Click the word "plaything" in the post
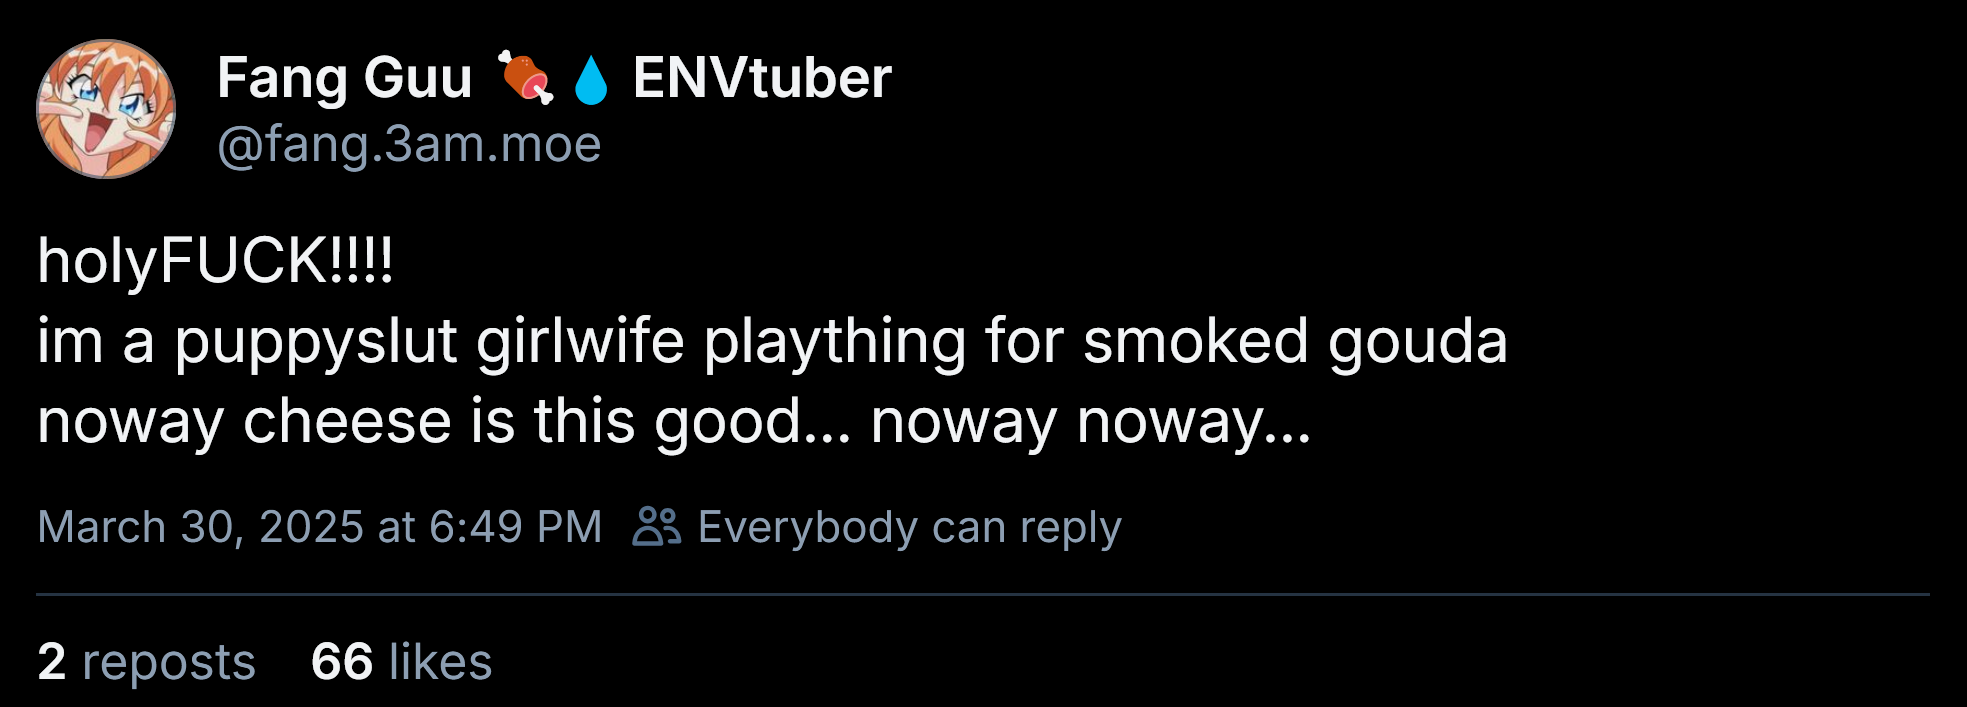 click(x=835, y=341)
